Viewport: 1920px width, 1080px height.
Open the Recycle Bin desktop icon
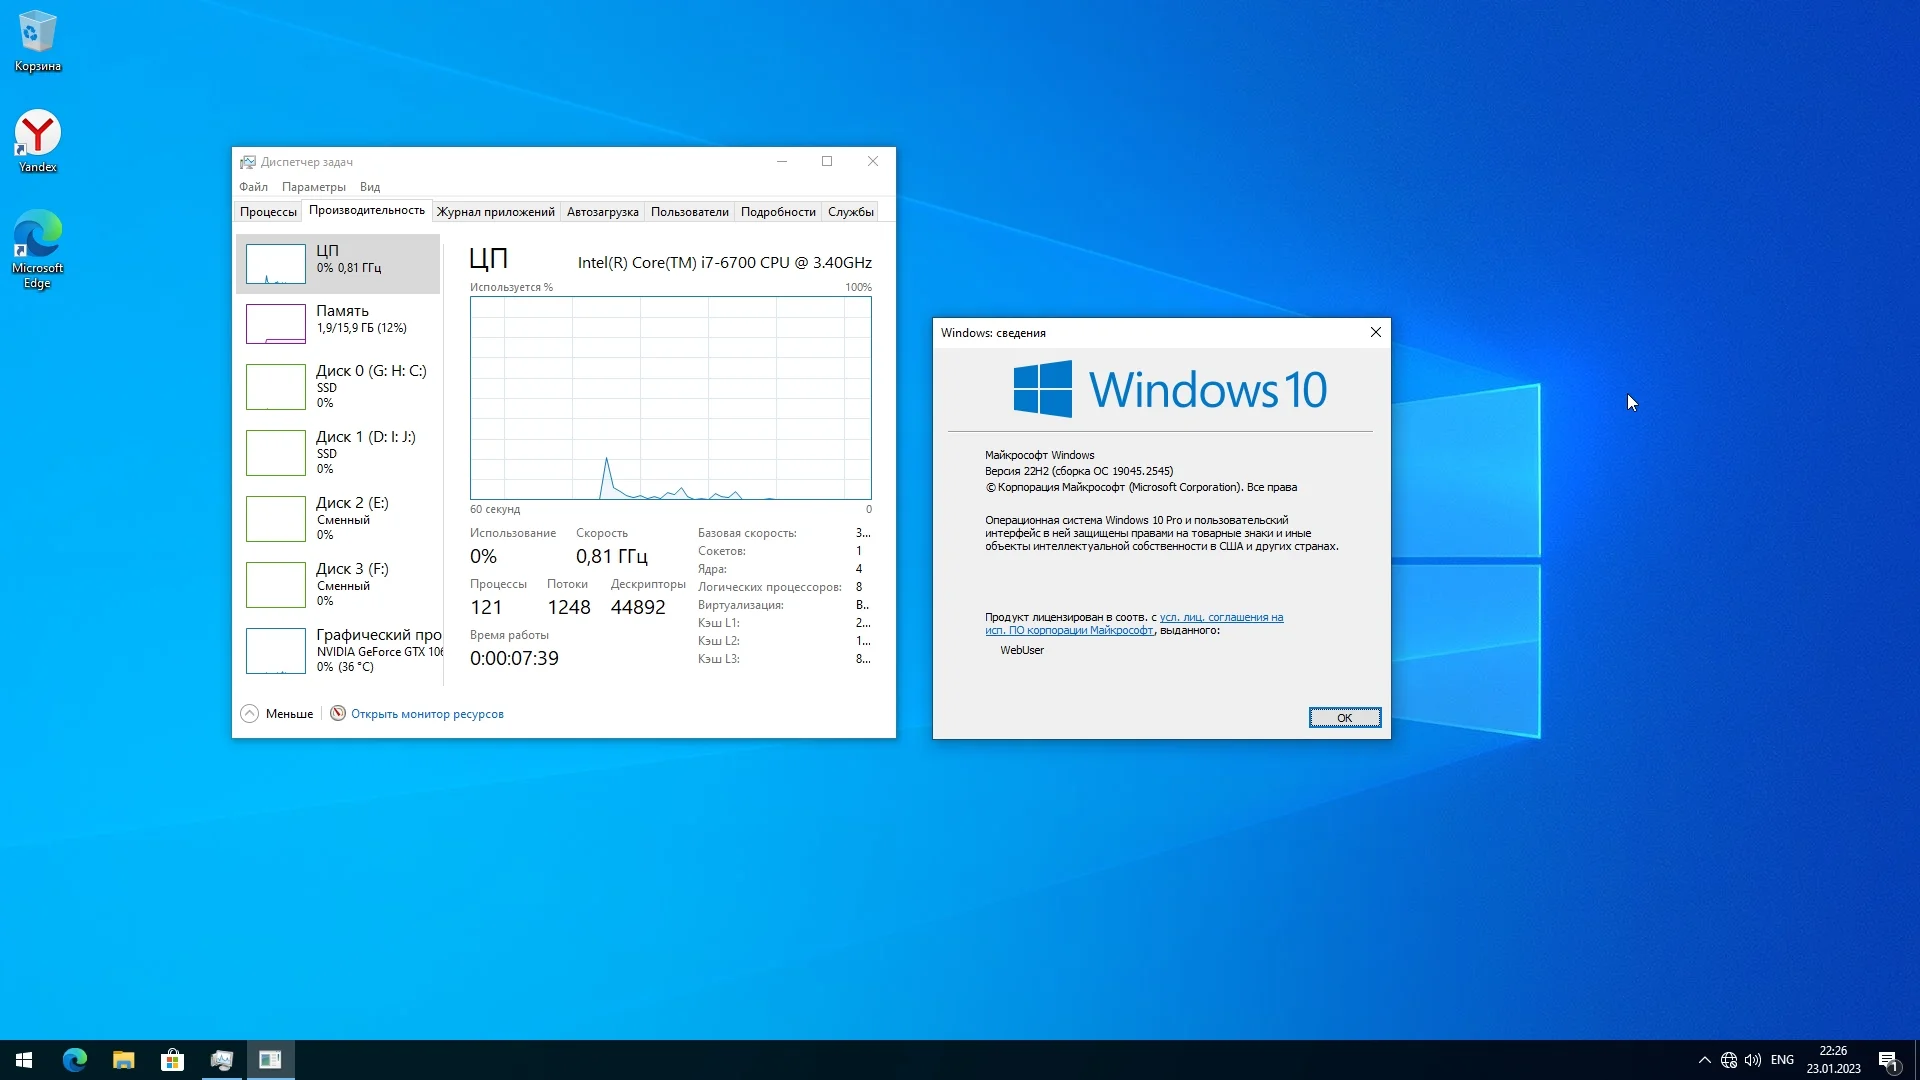click(37, 40)
